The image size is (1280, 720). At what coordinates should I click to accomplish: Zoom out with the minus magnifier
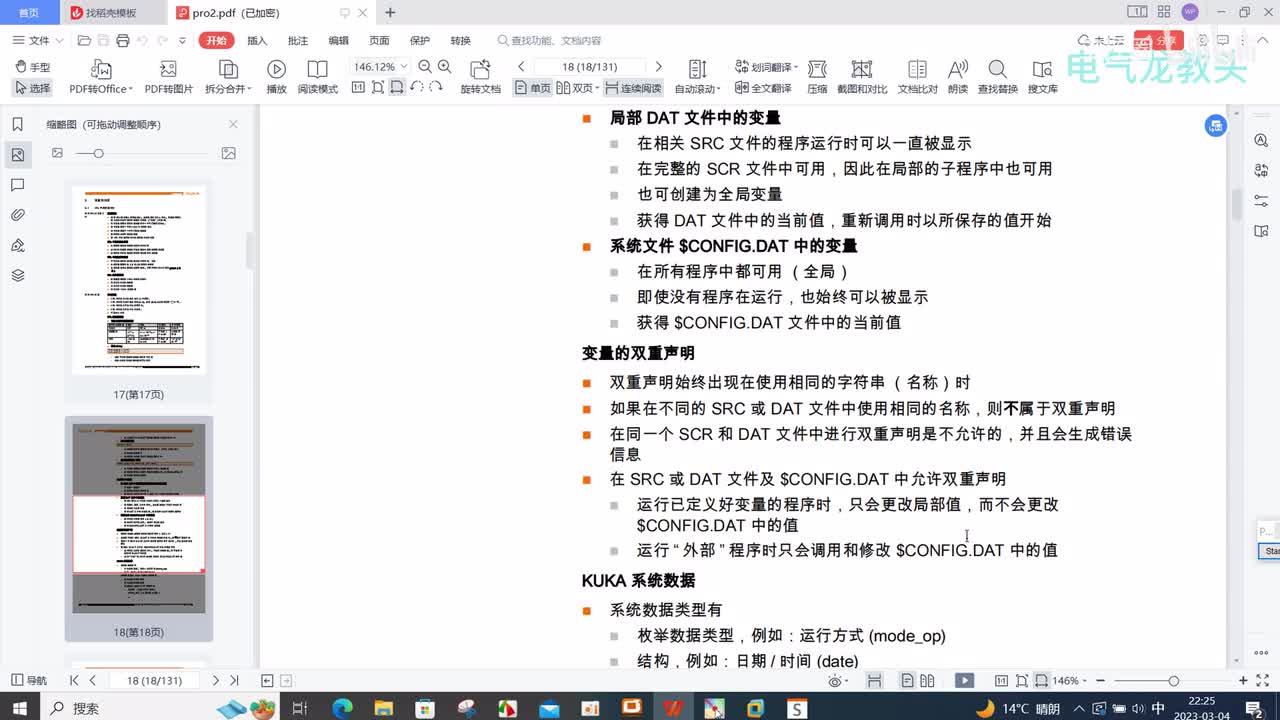coord(425,67)
